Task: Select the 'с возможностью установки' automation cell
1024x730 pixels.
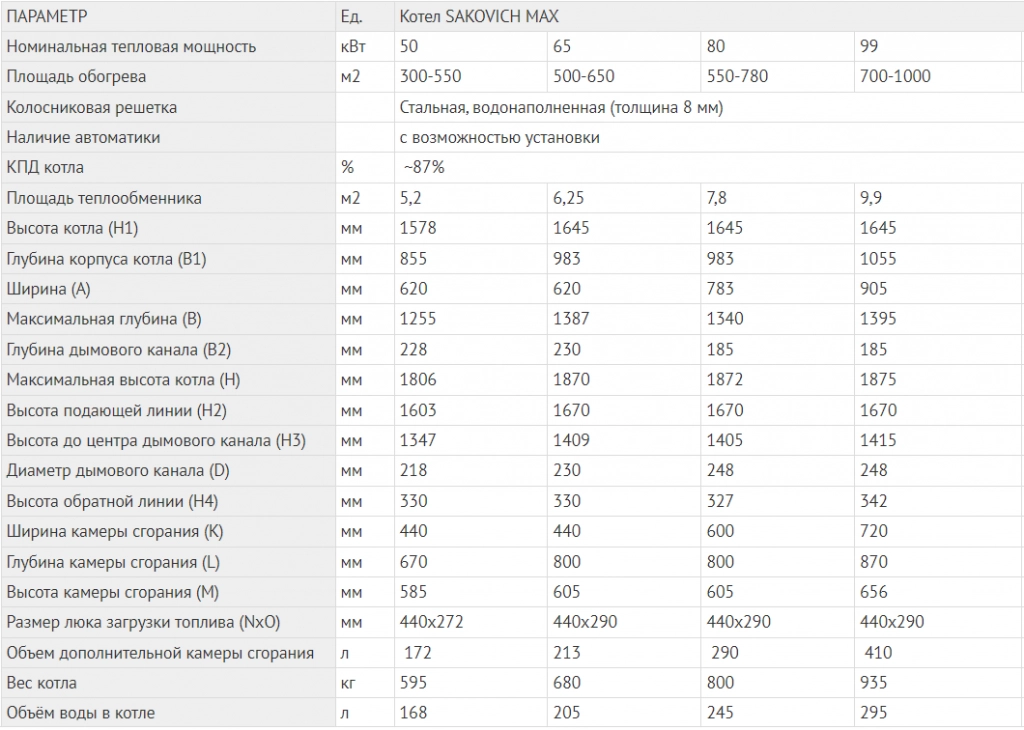Action: click(x=499, y=137)
